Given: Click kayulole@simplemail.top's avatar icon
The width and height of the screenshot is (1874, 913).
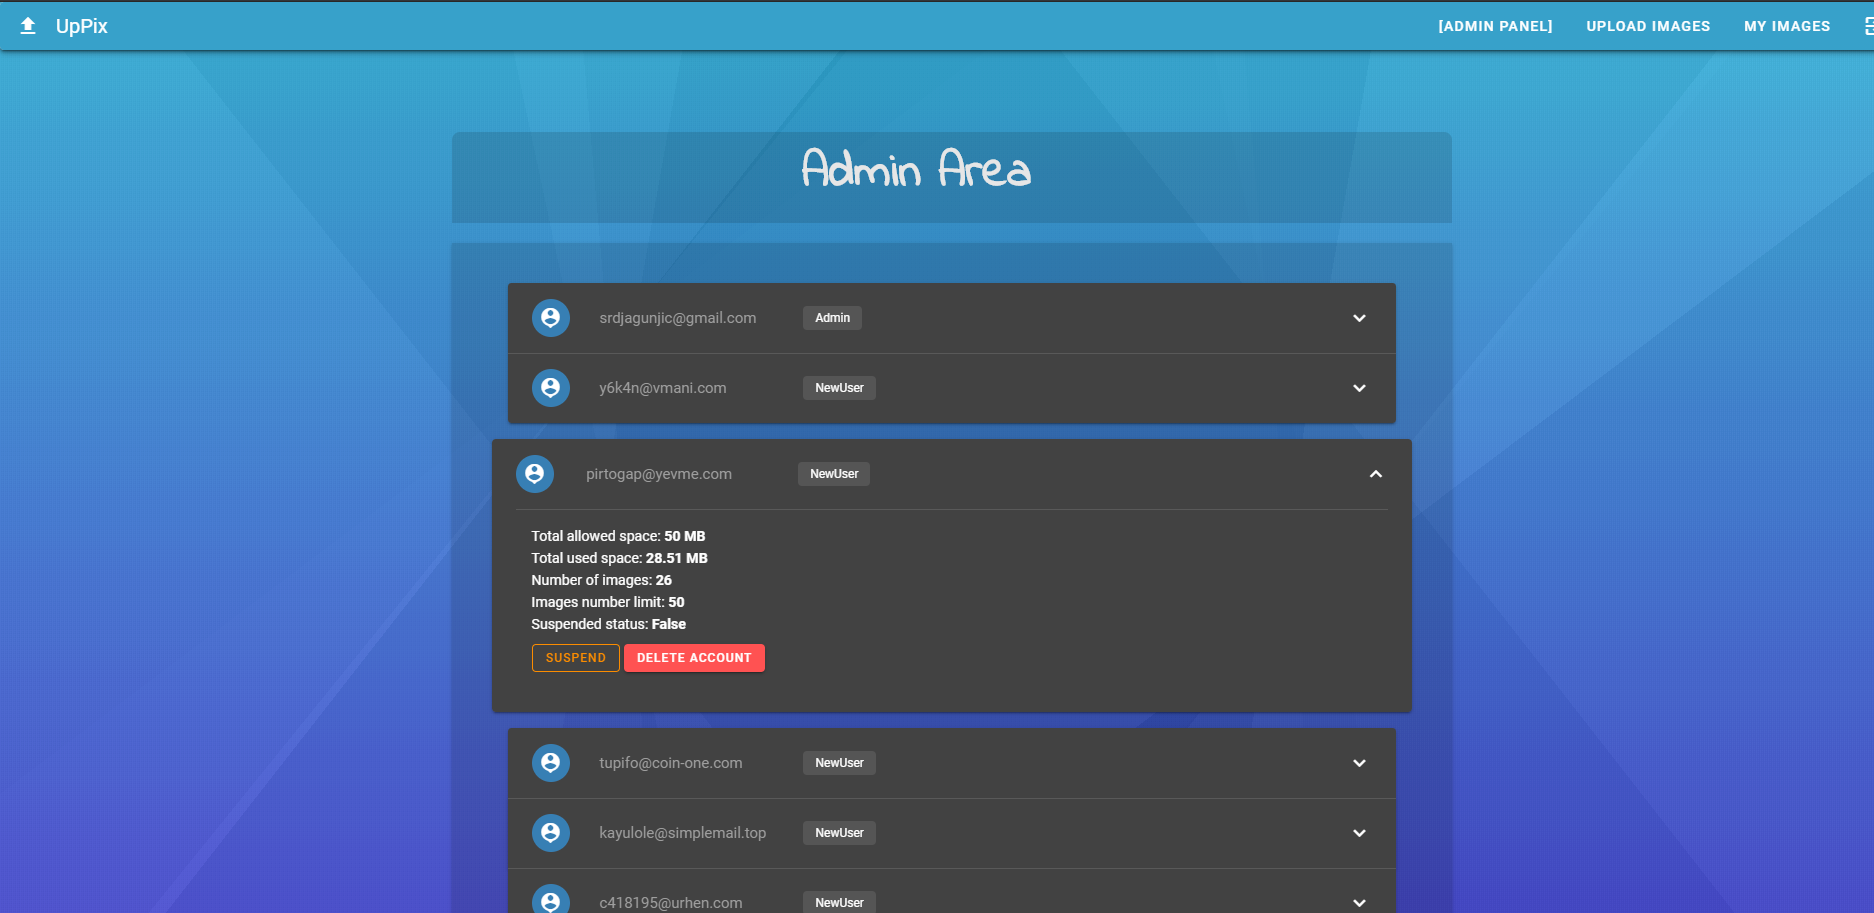Looking at the screenshot, I should click(551, 832).
